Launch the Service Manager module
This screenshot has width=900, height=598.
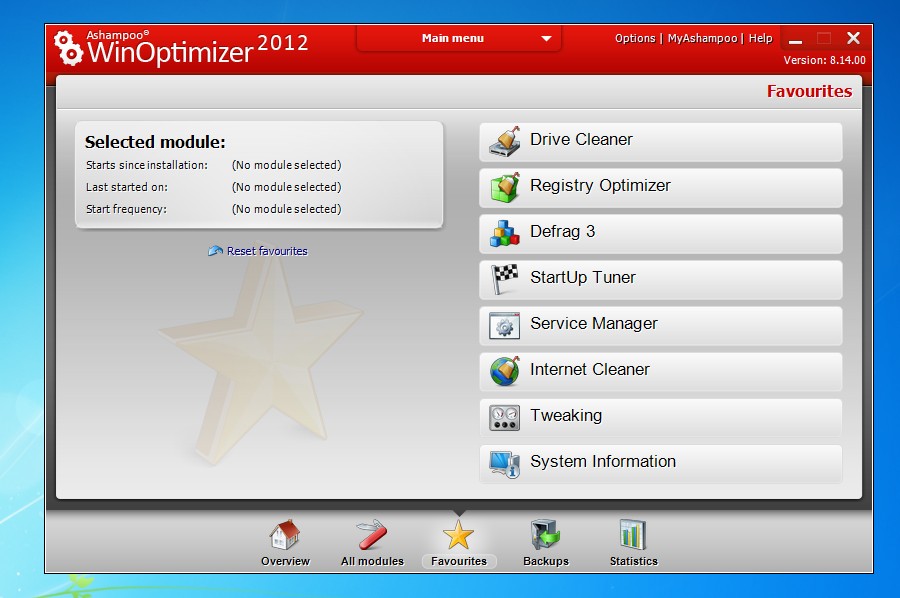[x=661, y=325]
